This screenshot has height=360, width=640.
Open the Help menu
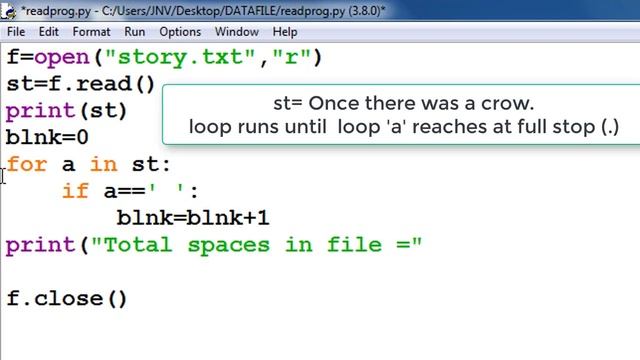285,32
